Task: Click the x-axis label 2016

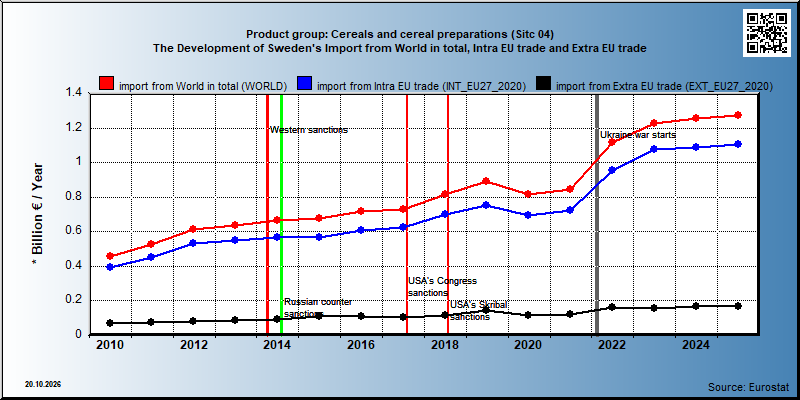Action: 361,345
